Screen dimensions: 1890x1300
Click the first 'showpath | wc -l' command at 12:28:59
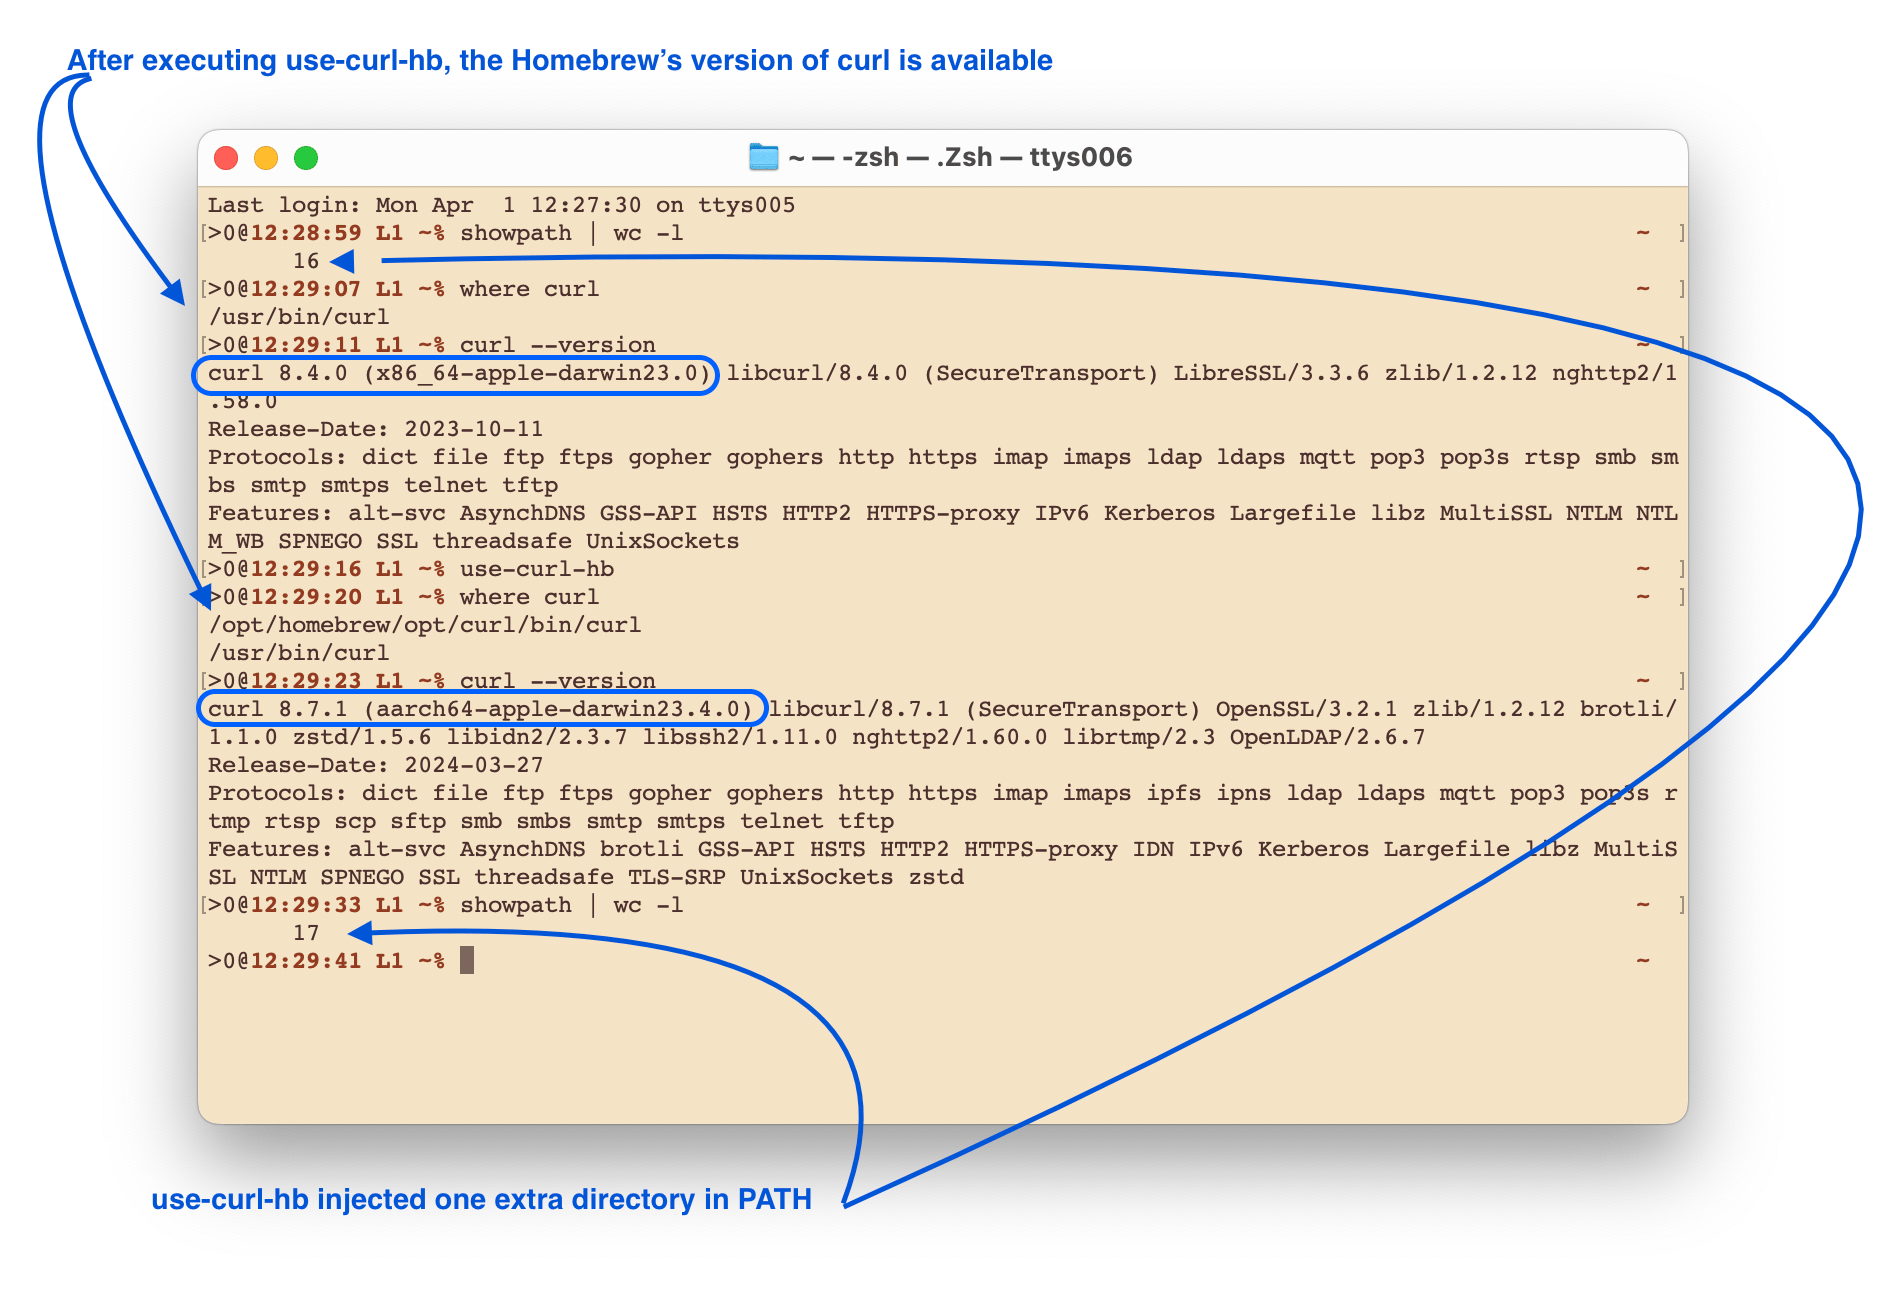click(572, 233)
